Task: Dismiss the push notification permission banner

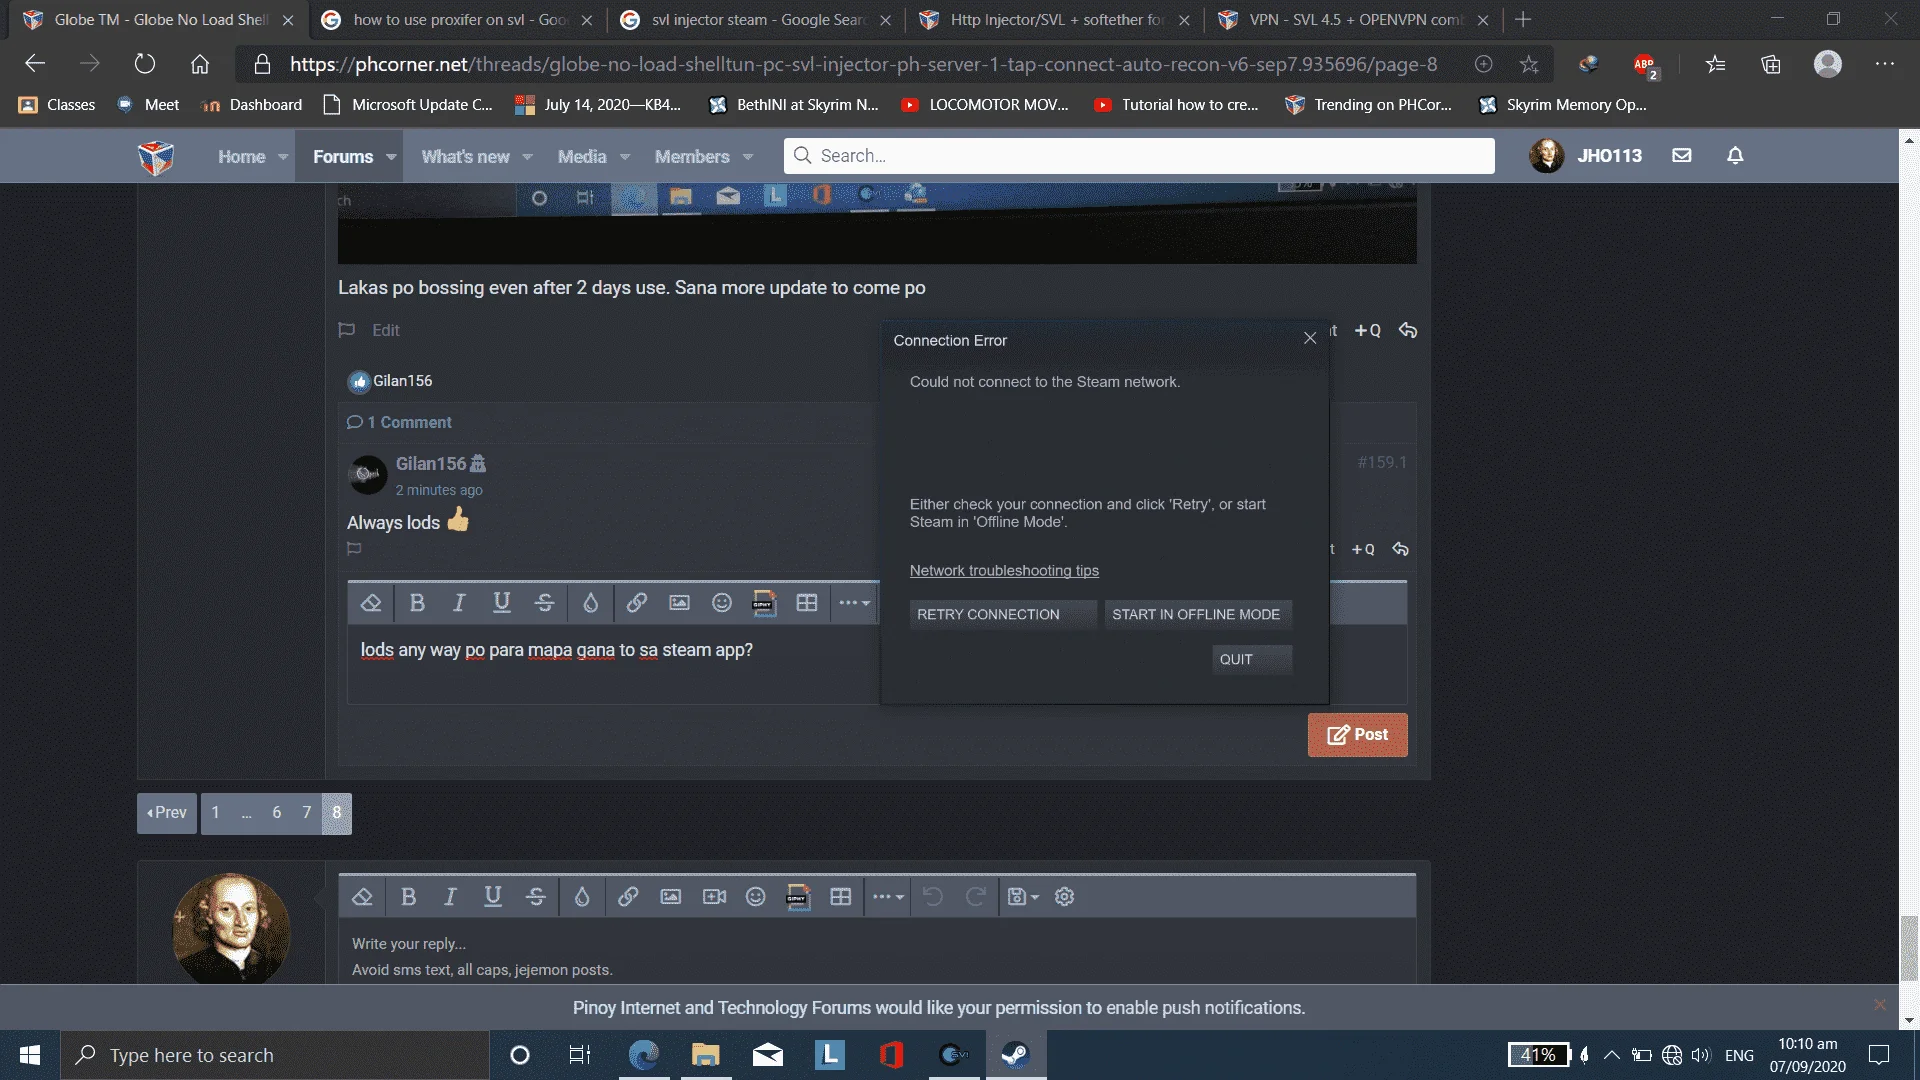Action: tap(1880, 1004)
